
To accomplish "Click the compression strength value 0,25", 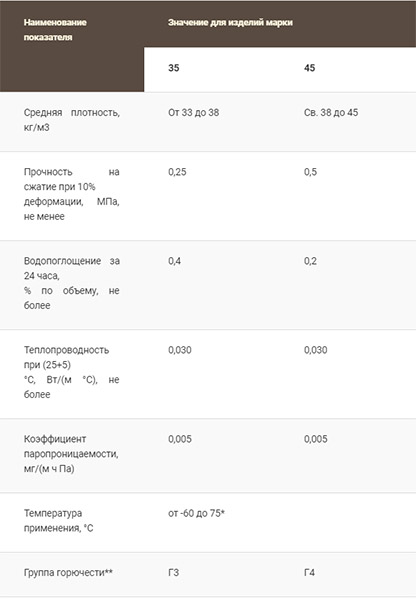I will click(177, 172).
